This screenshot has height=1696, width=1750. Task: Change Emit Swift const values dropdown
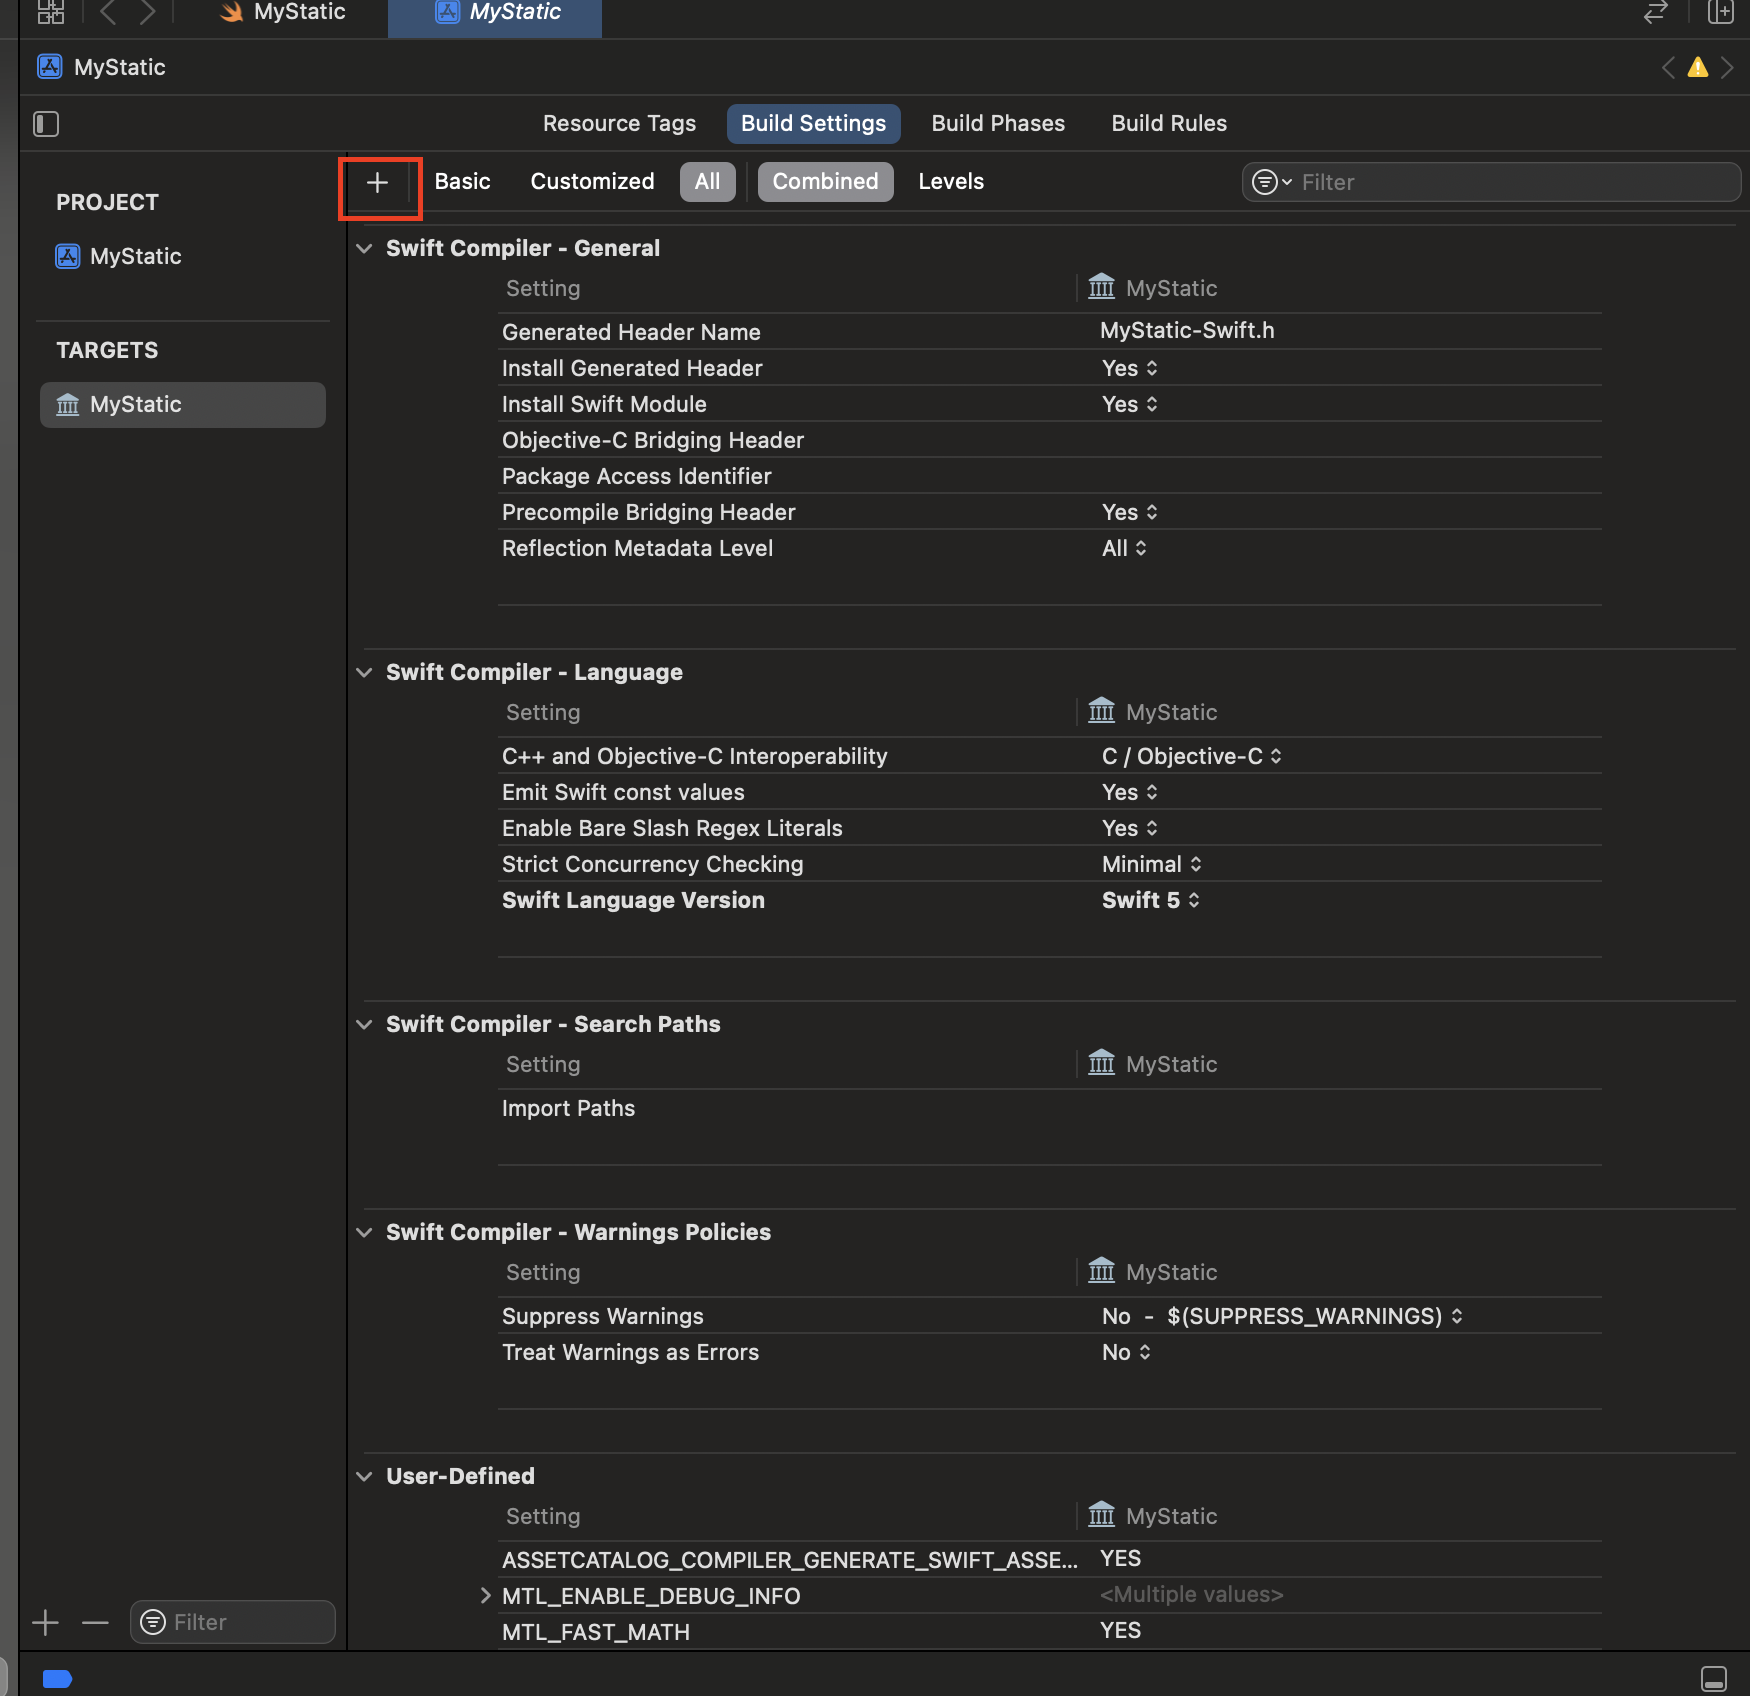point(1130,792)
